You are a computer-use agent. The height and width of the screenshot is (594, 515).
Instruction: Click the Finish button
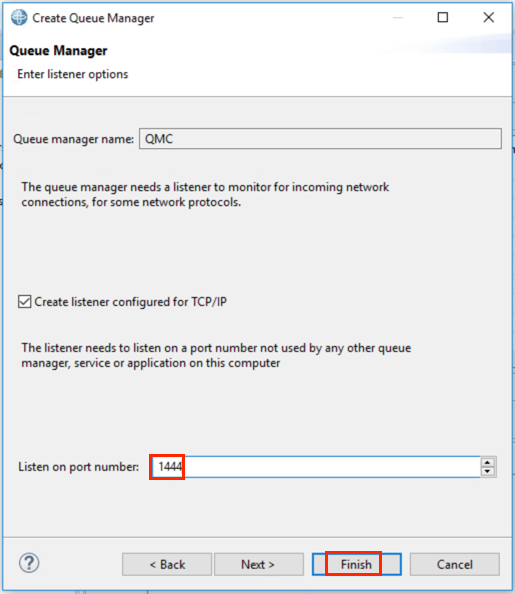pyautogui.click(x=357, y=564)
